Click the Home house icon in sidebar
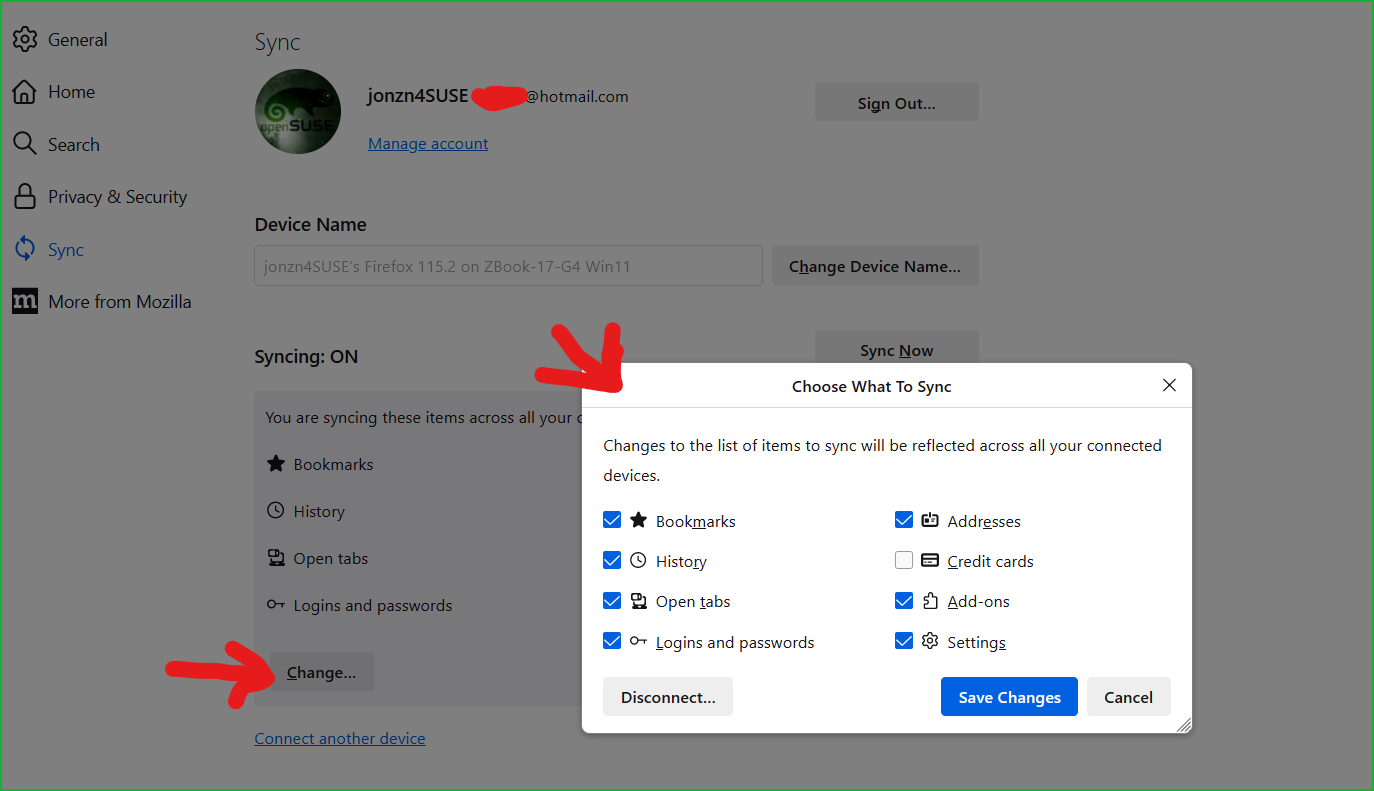1374x791 pixels. pos(24,92)
